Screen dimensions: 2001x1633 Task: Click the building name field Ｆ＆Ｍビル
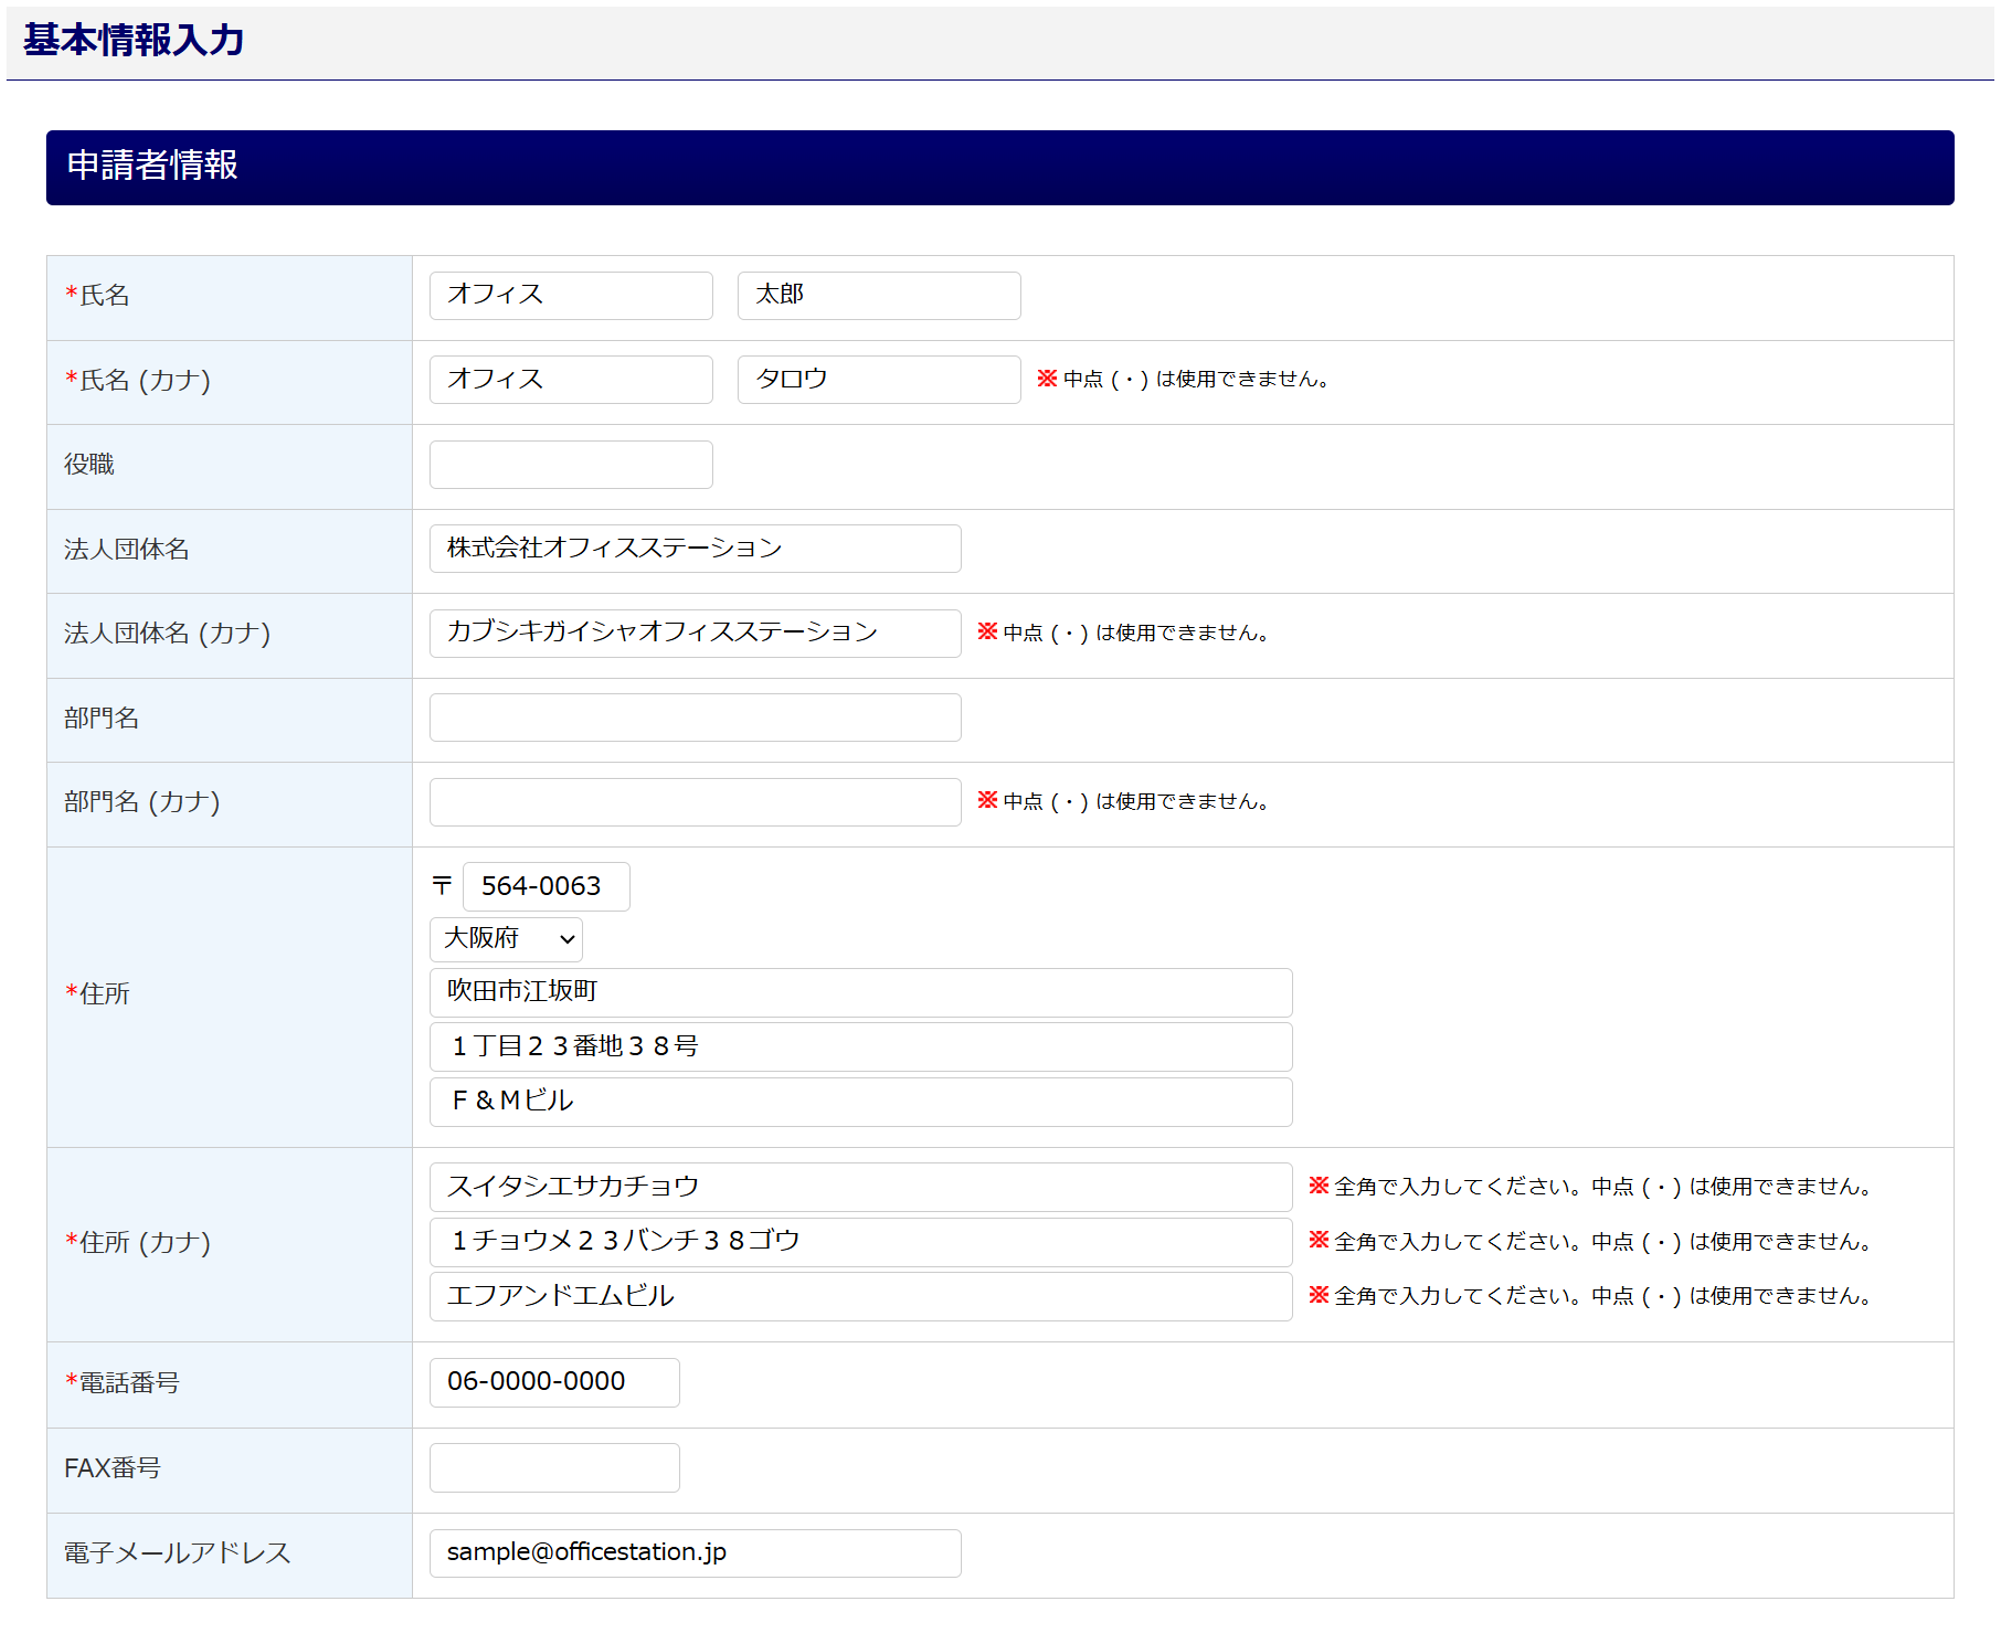click(x=860, y=1101)
